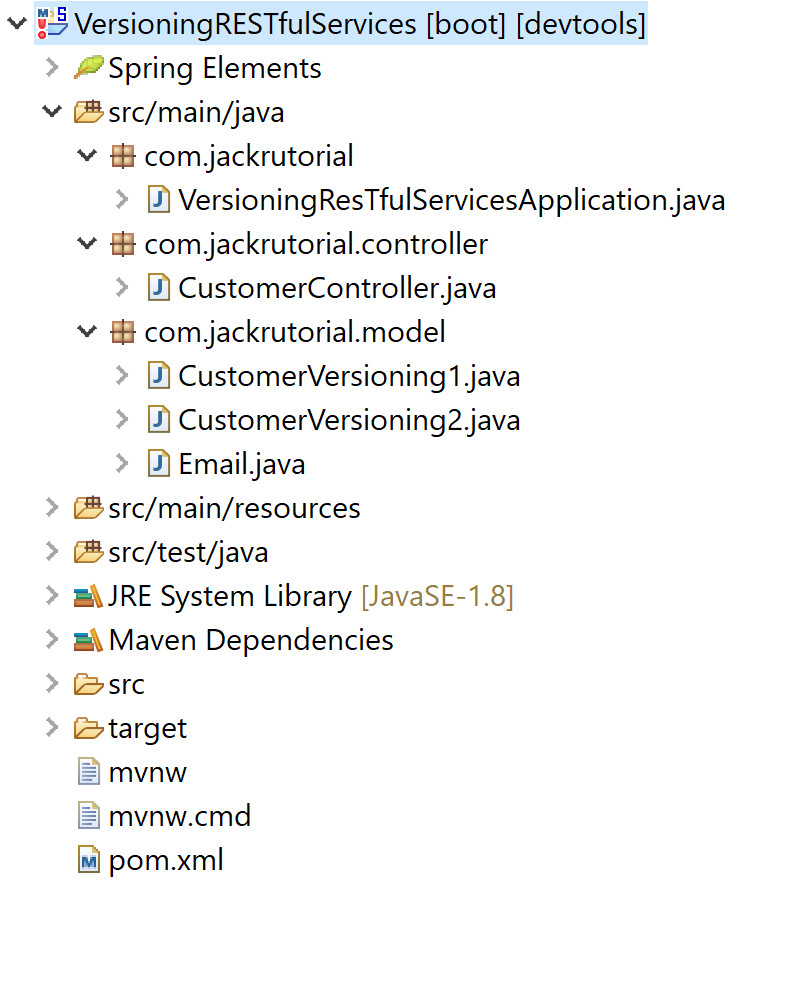
Task: Click the Java file icon on CustomerVersioning1.java
Action: 157,375
